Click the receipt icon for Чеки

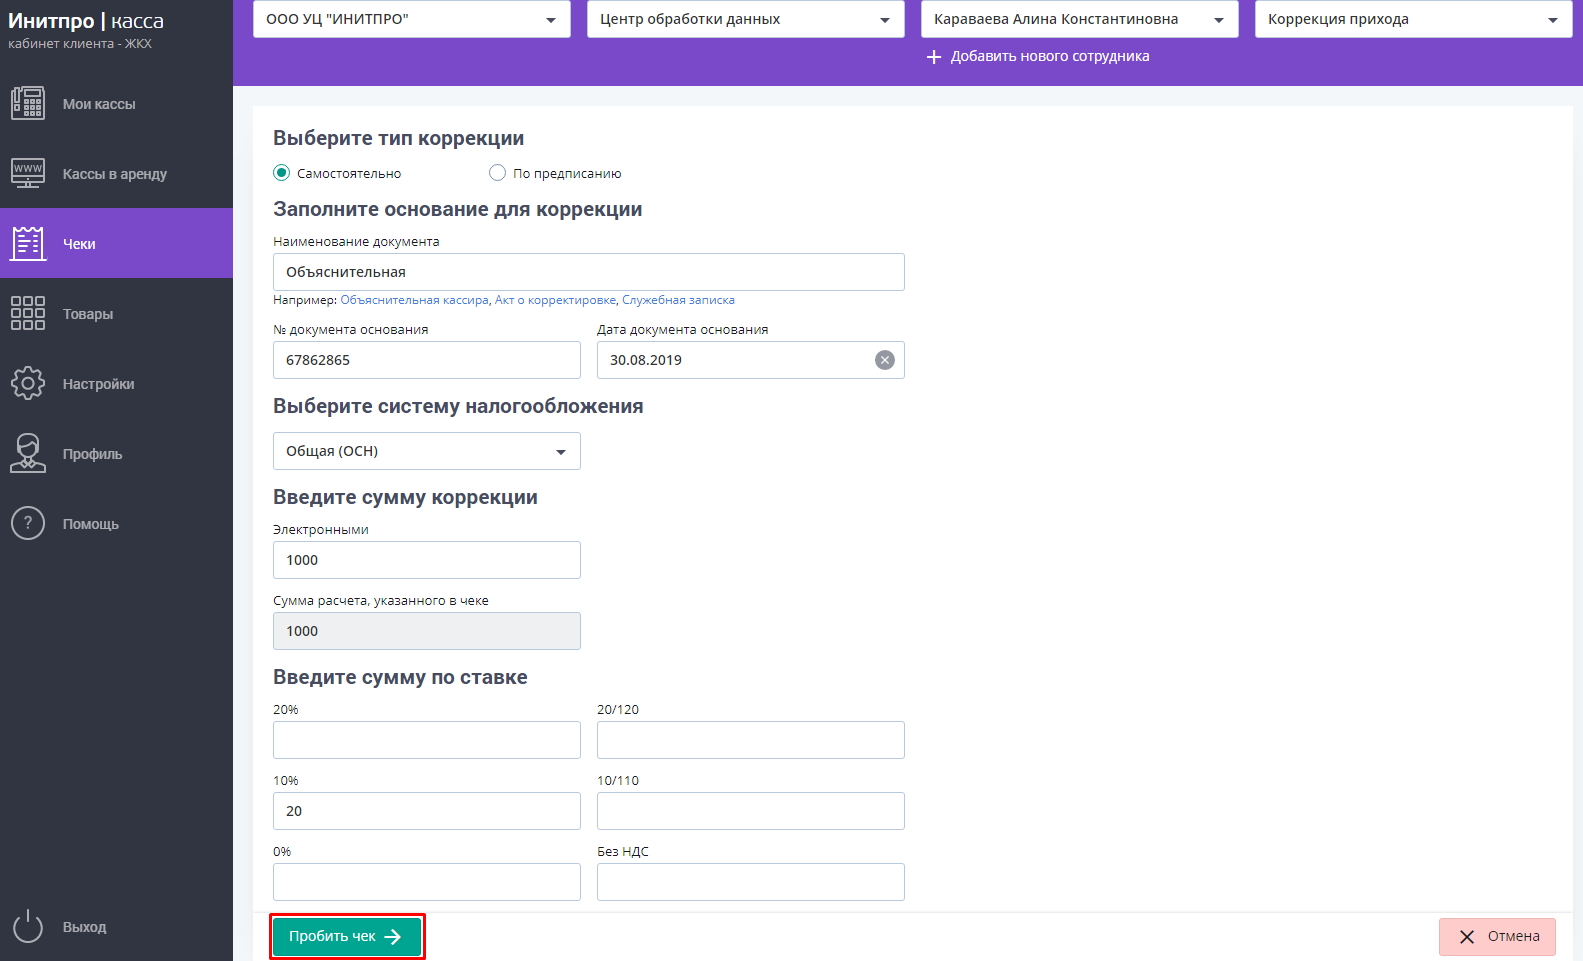click(x=28, y=243)
